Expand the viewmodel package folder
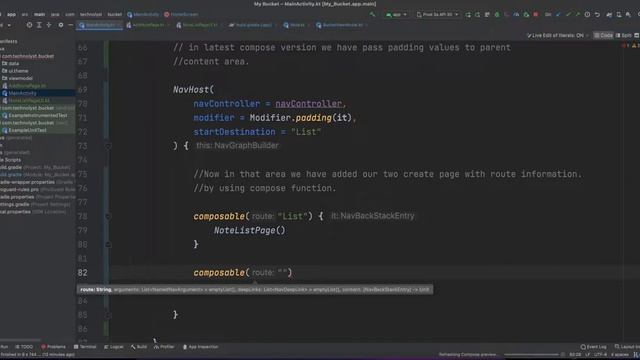 pyautogui.click(x=17, y=78)
